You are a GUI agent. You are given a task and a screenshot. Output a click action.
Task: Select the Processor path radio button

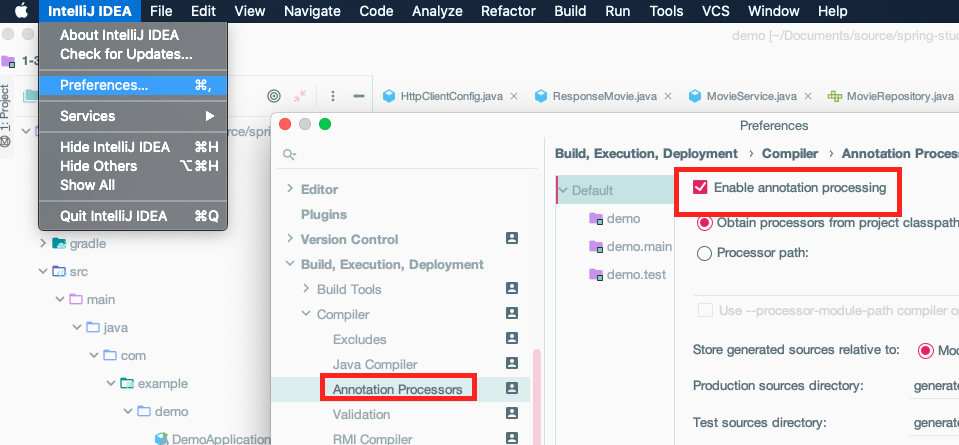pos(705,253)
